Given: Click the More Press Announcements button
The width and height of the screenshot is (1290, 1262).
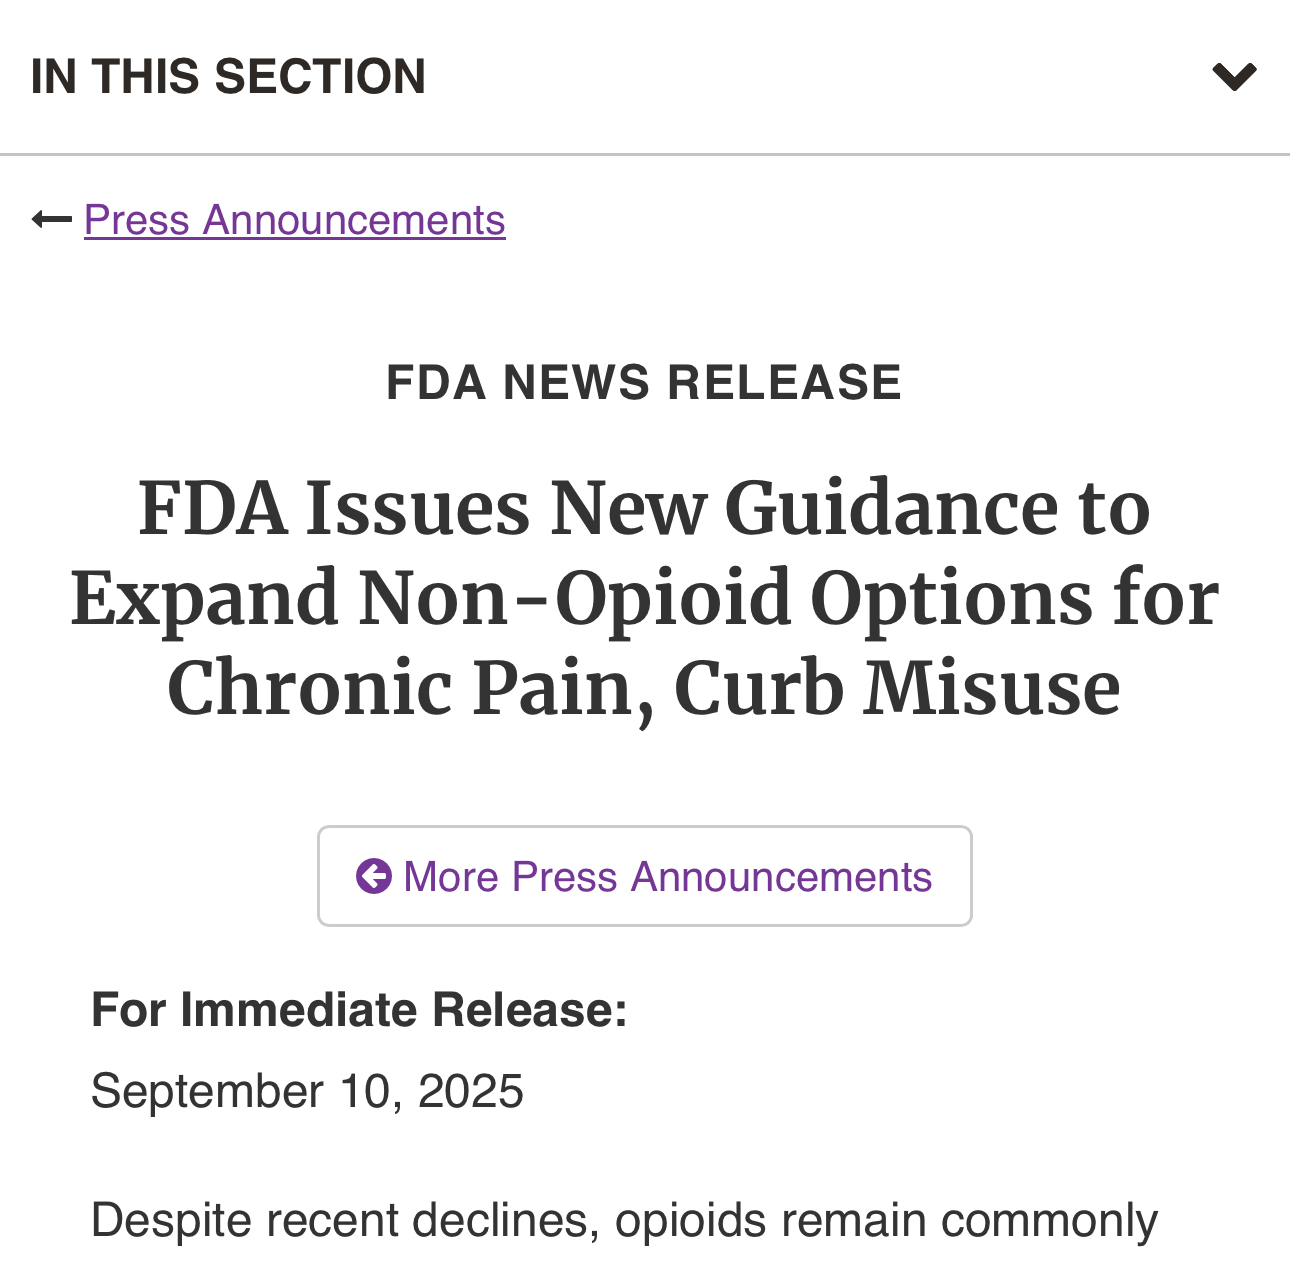Looking at the screenshot, I should point(645,876).
